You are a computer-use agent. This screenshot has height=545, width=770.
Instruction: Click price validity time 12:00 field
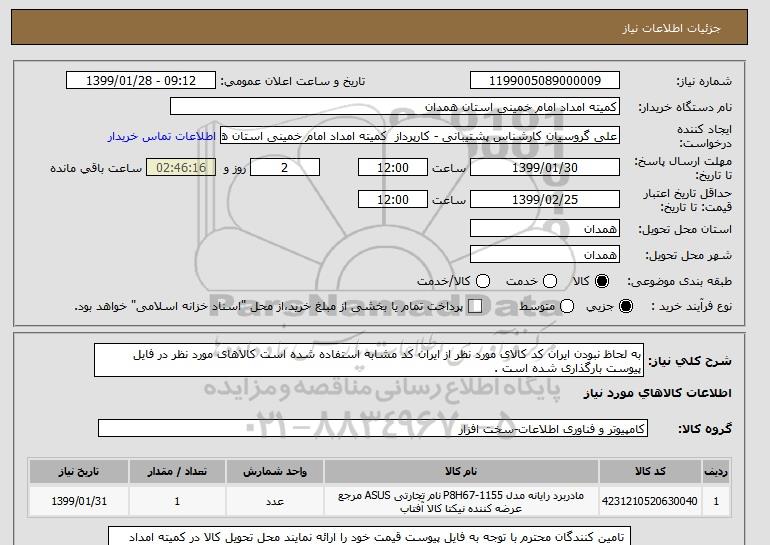(393, 199)
